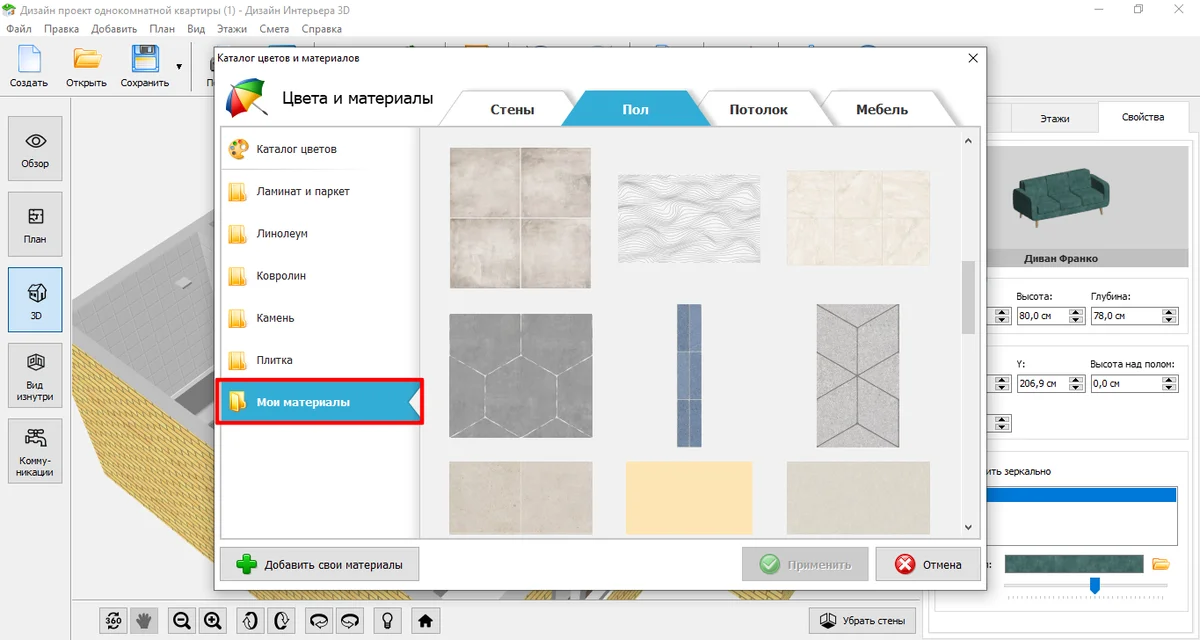Image resolution: width=1200 pixels, height=640 pixels.
Task: Click the Добавить свои материалы button
Action: pos(319,565)
